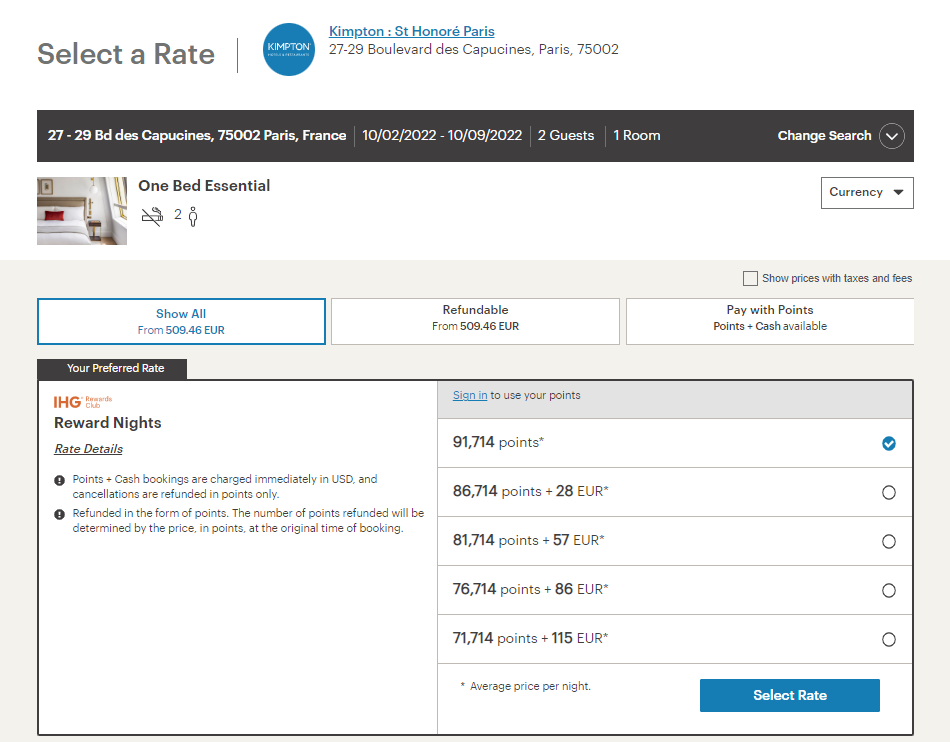Viewport: 950px width, 742px height.
Task: Click the Kimpton hotel logo
Action: click(x=288, y=50)
